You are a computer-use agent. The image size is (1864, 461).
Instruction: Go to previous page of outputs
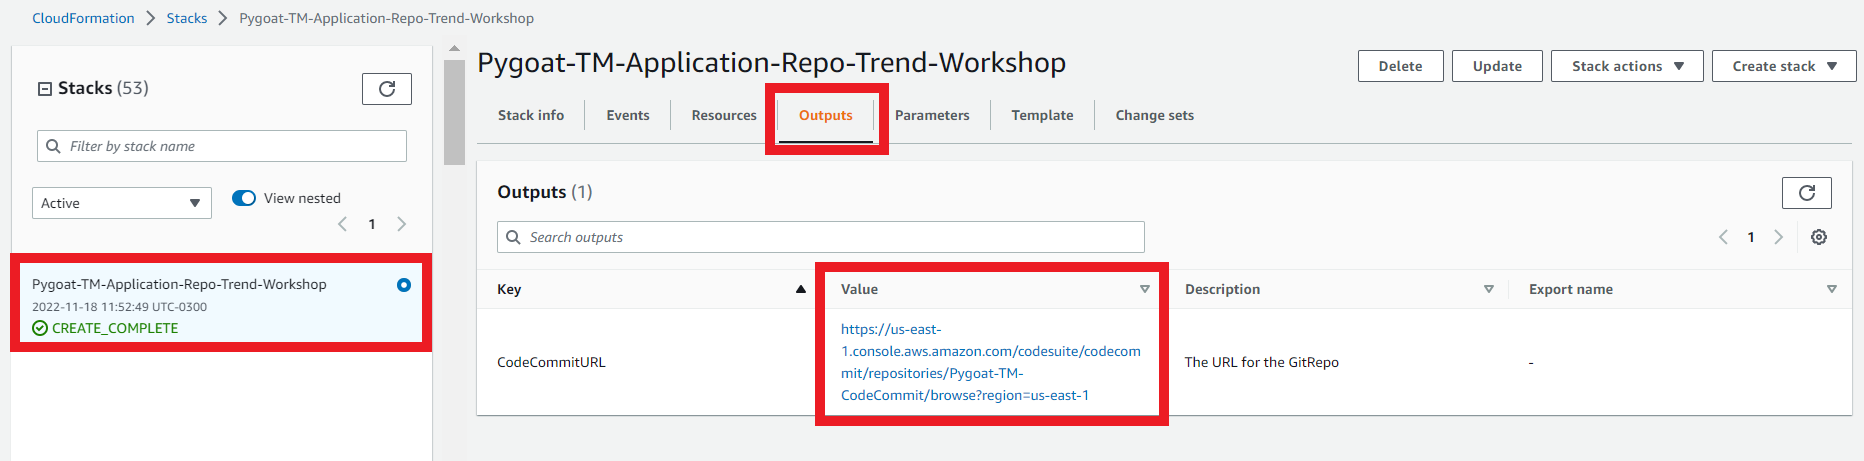pyautogui.click(x=1723, y=237)
